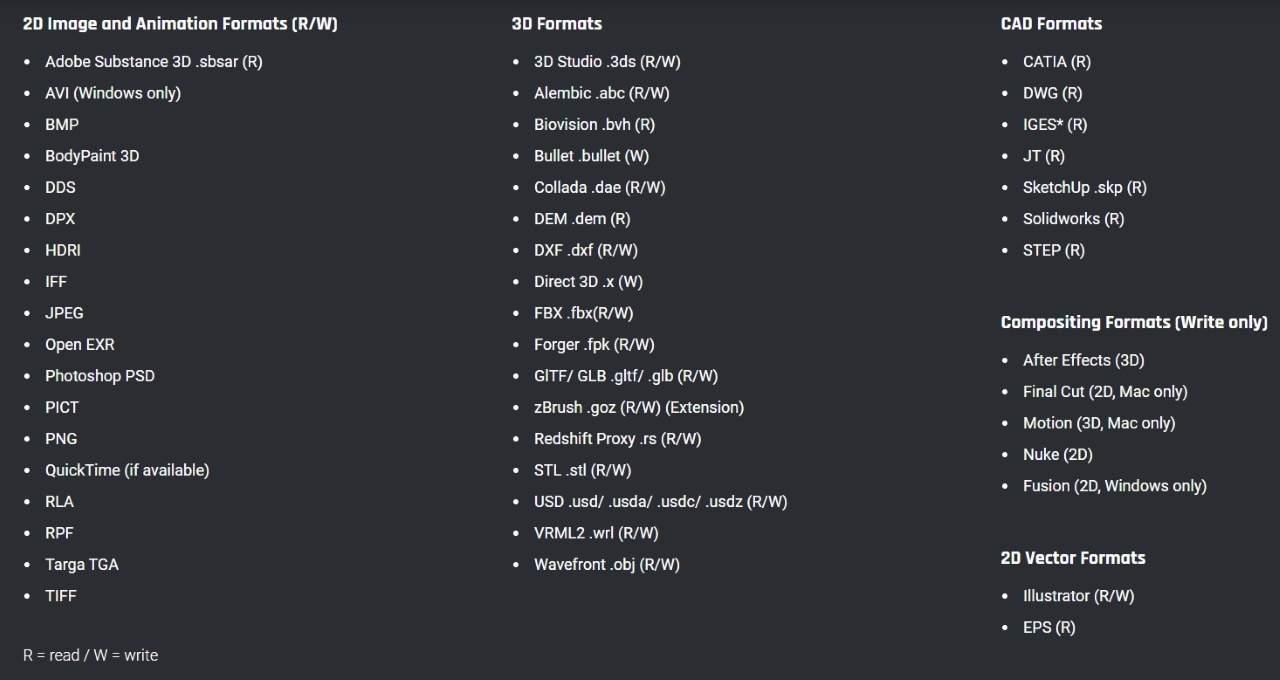This screenshot has width=1280, height=680.
Task: Click the After Effects (3D) entry
Action: (1083, 360)
